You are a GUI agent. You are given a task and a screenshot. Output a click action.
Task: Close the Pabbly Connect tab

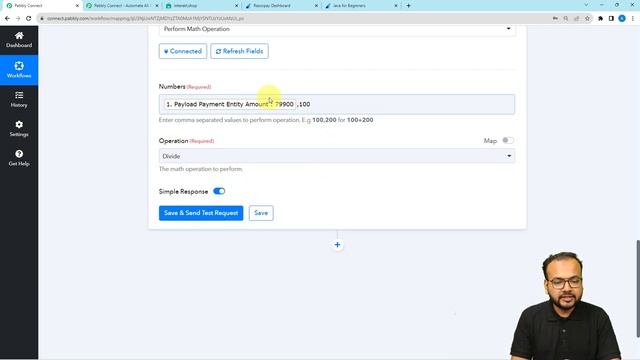[77, 6]
